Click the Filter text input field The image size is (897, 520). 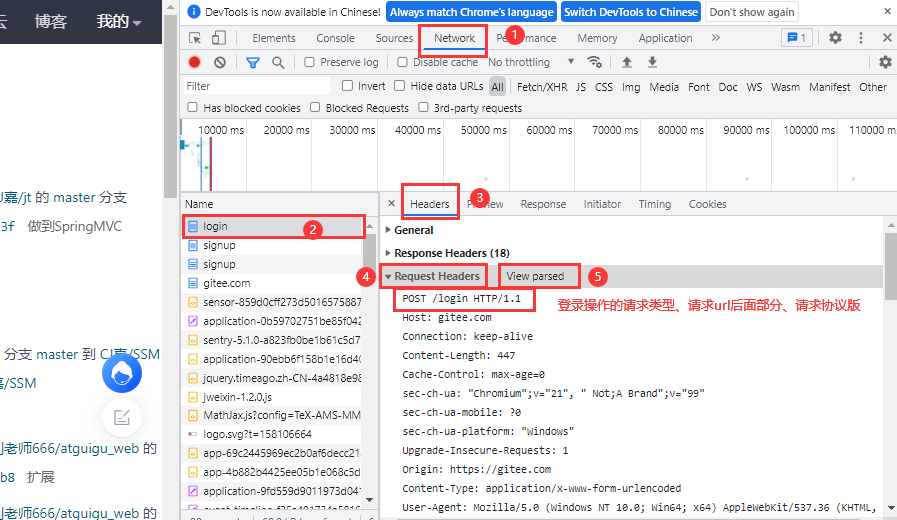(x=256, y=86)
